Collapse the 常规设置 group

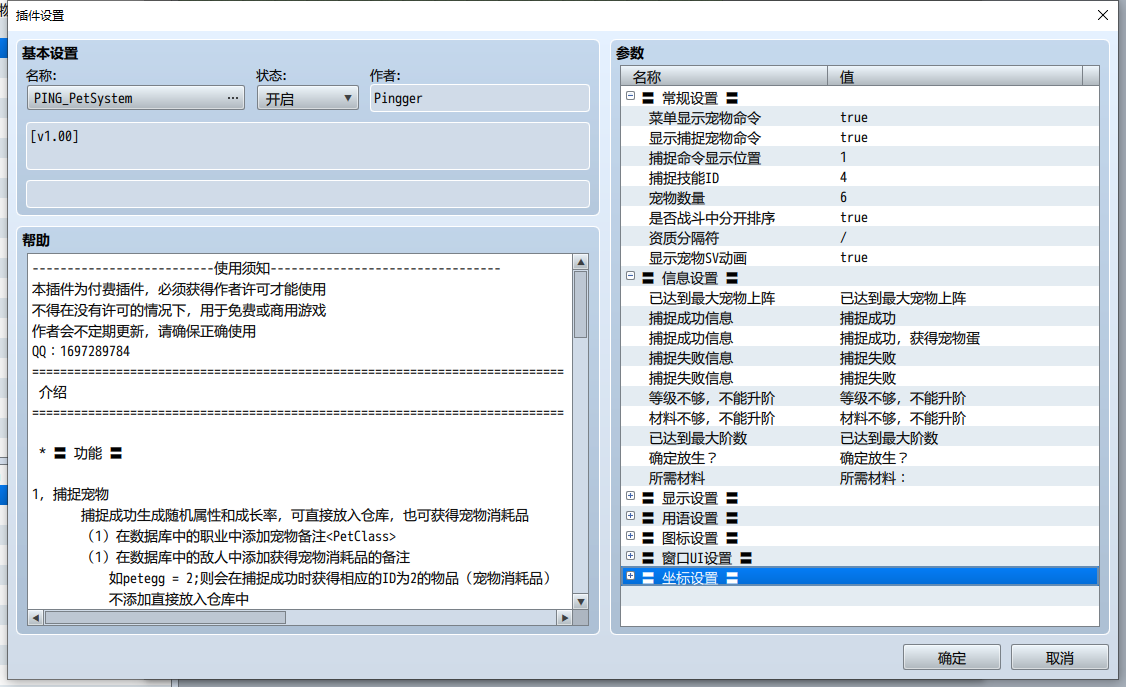(630, 95)
